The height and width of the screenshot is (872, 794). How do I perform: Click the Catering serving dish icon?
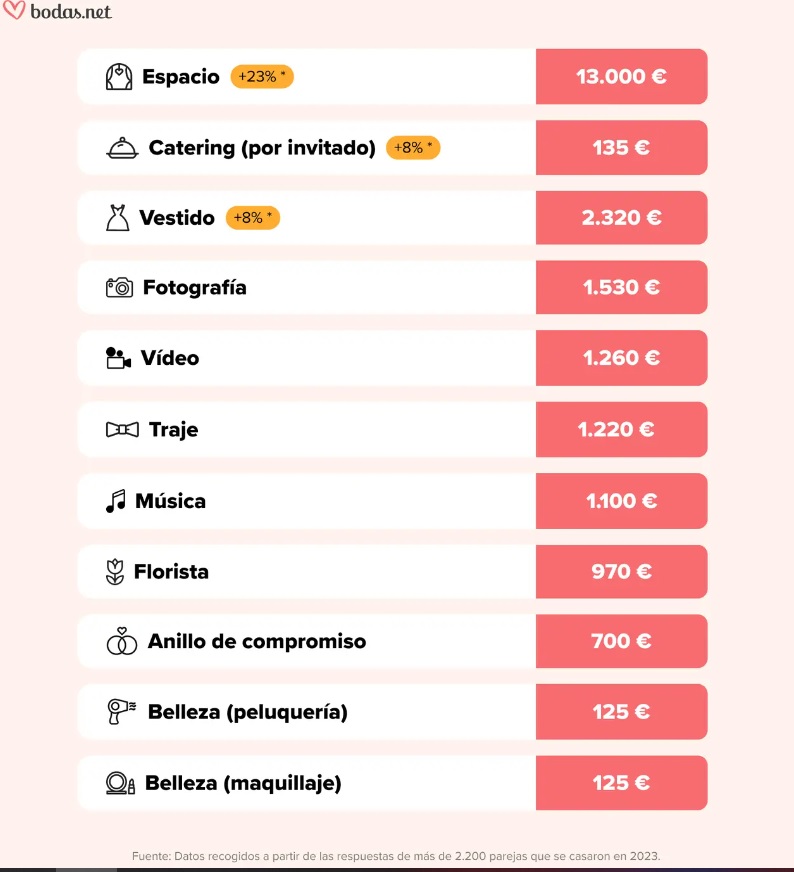pyautogui.click(x=122, y=148)
